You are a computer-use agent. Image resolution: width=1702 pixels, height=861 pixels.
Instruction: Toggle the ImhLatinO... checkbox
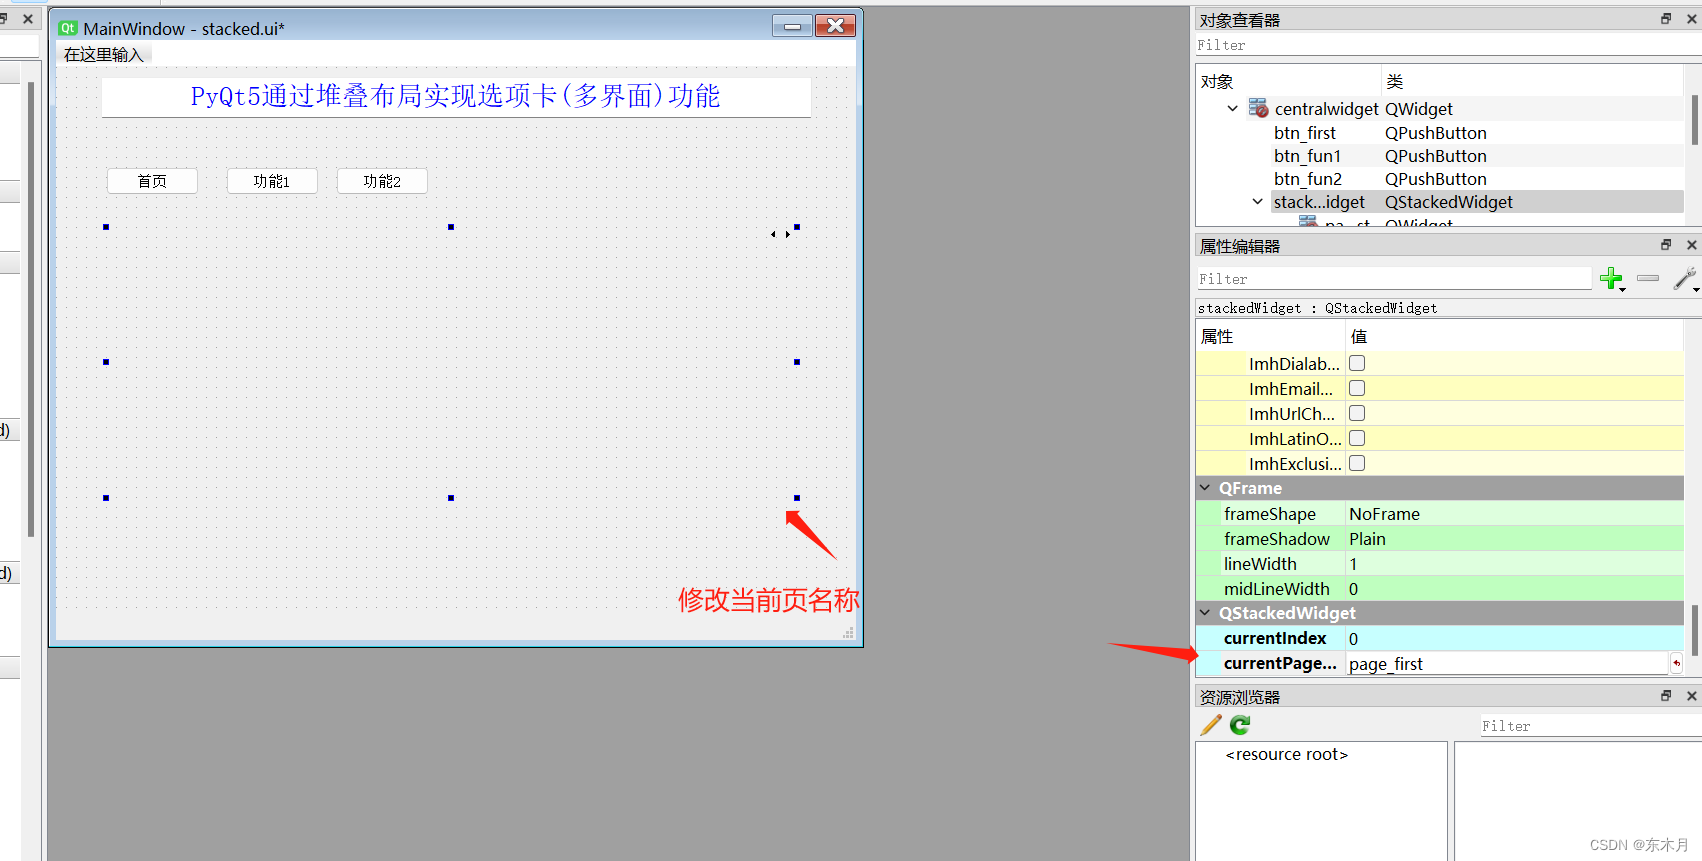coord(1357,438)
